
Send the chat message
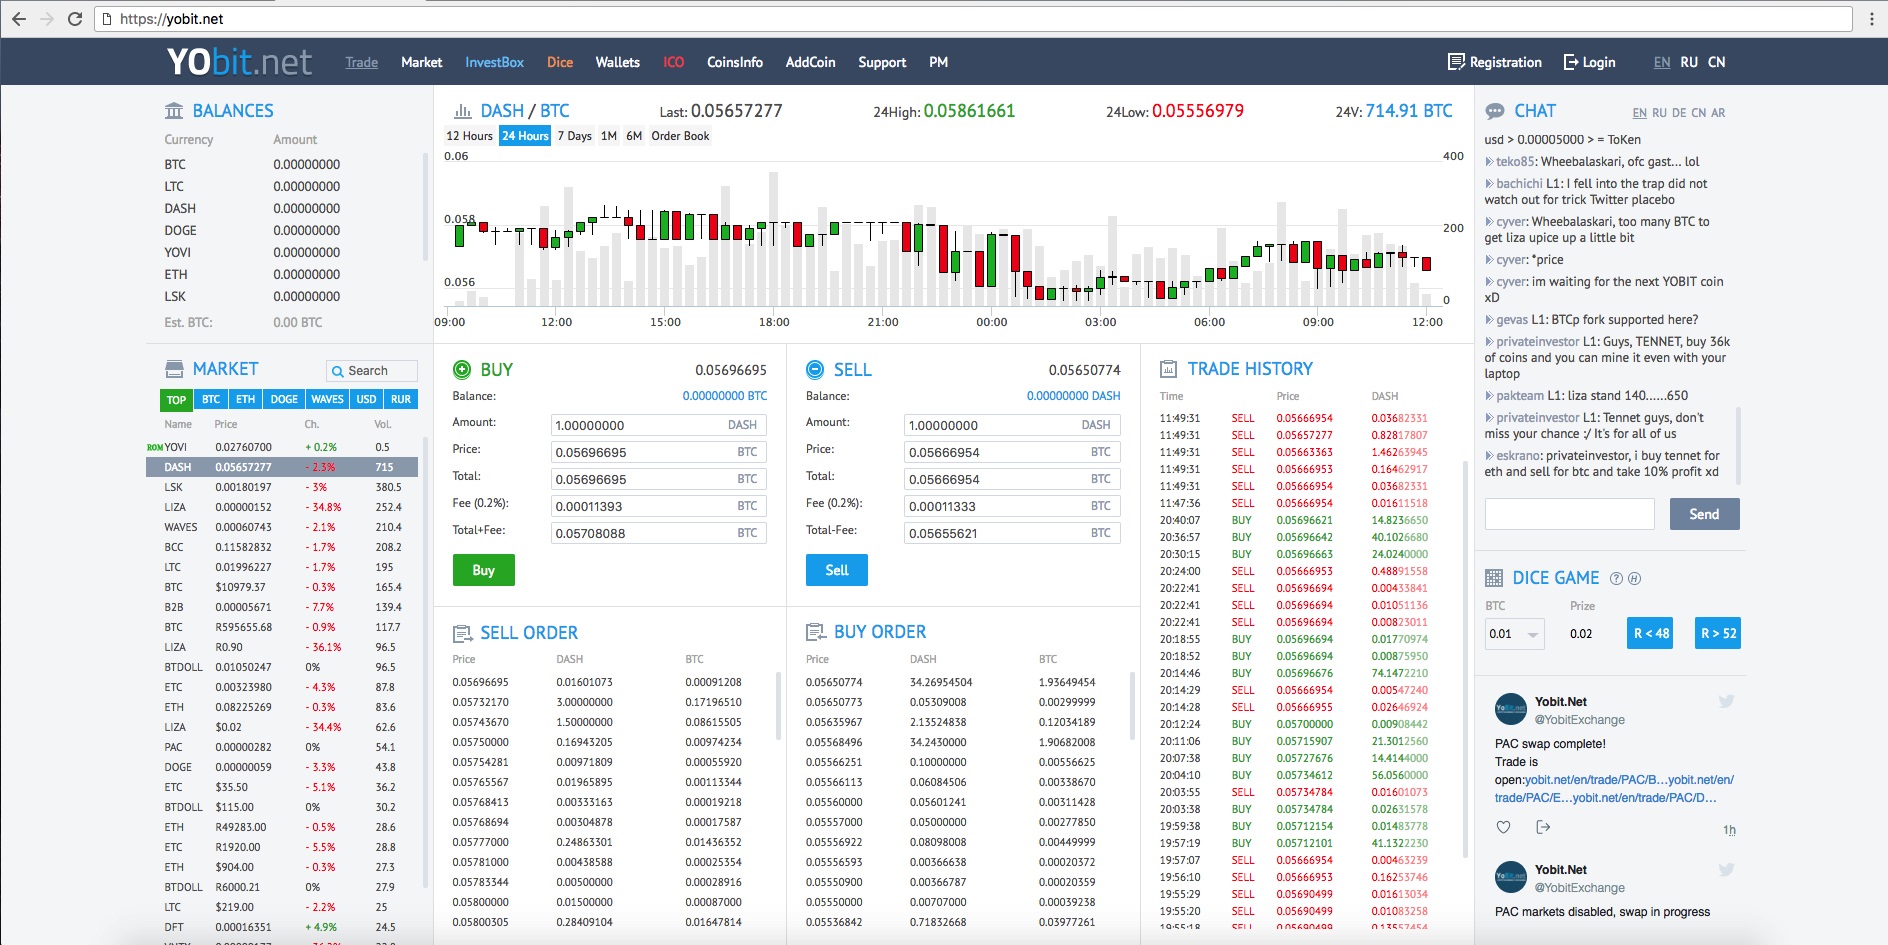click(1704, 514)
